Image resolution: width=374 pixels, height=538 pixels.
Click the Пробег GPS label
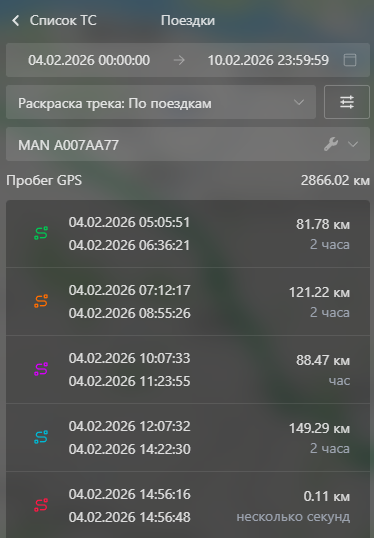(44, 180)
